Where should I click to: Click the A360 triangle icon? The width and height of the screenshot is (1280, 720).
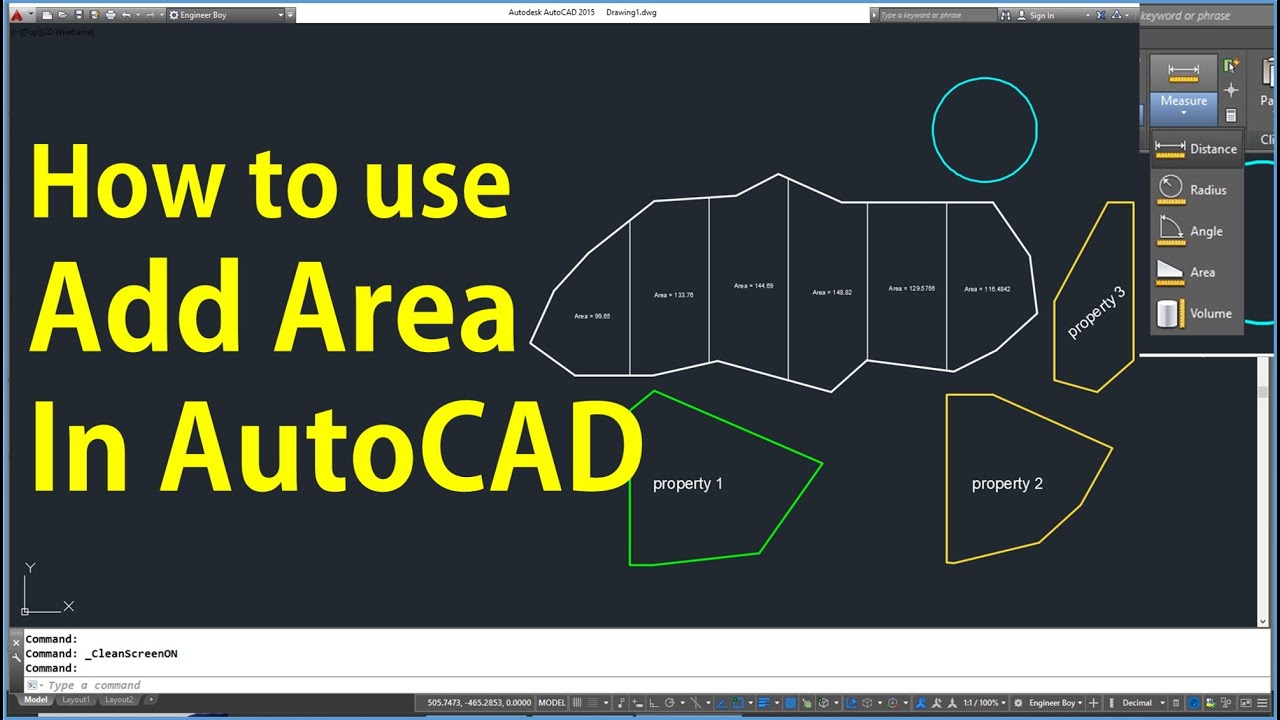point(1116,15)
